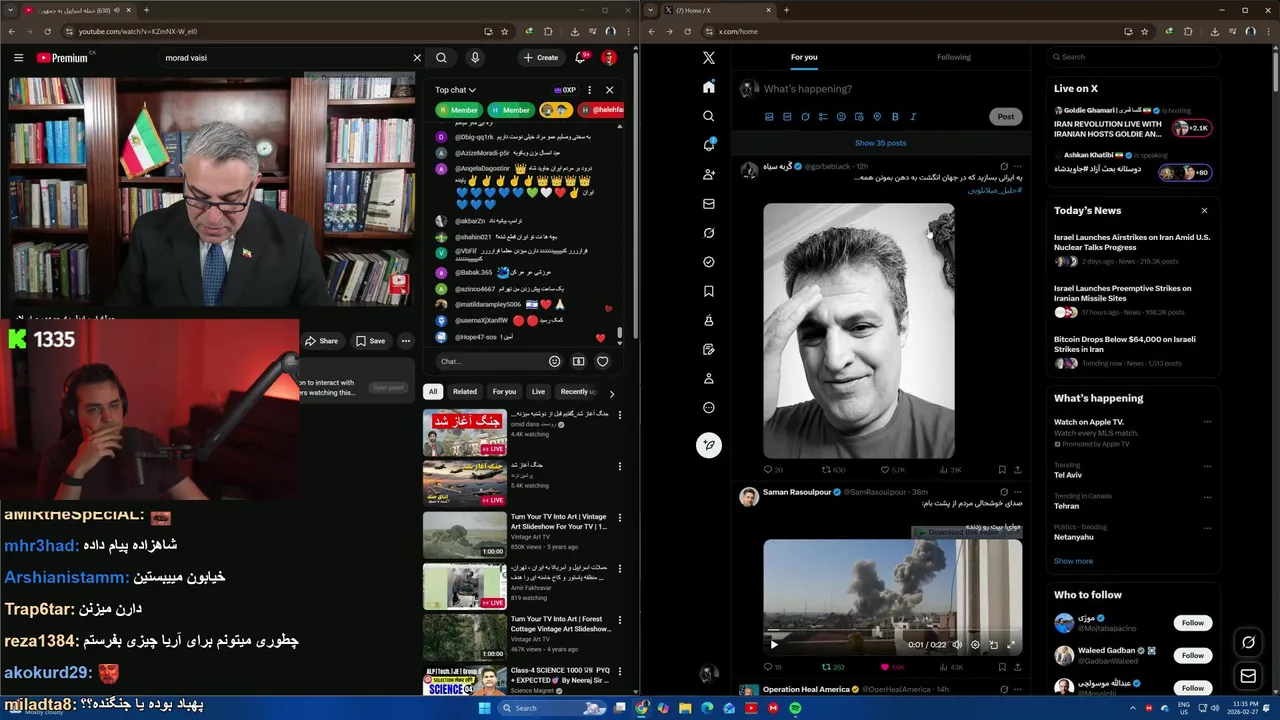Open the X Home icon in sidebar
The image size is (1280, 720).
click(709, 87)
